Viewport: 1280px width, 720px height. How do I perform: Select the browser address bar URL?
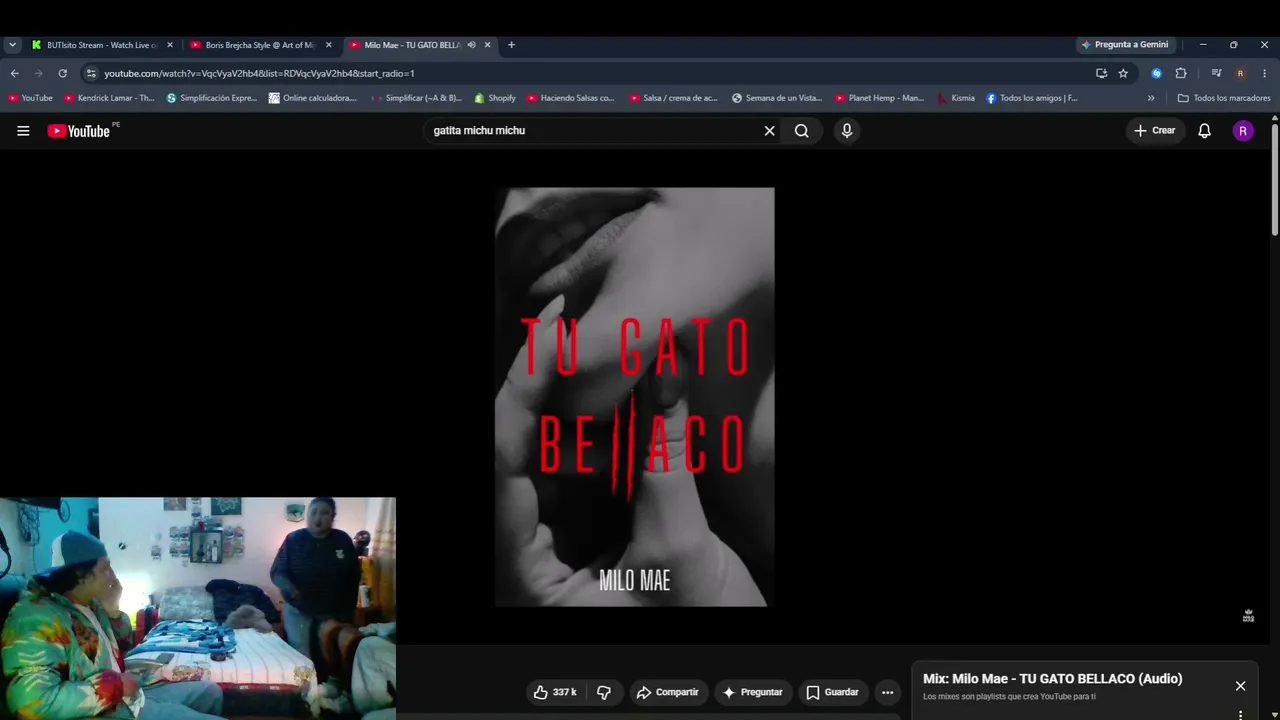(259, 73)
